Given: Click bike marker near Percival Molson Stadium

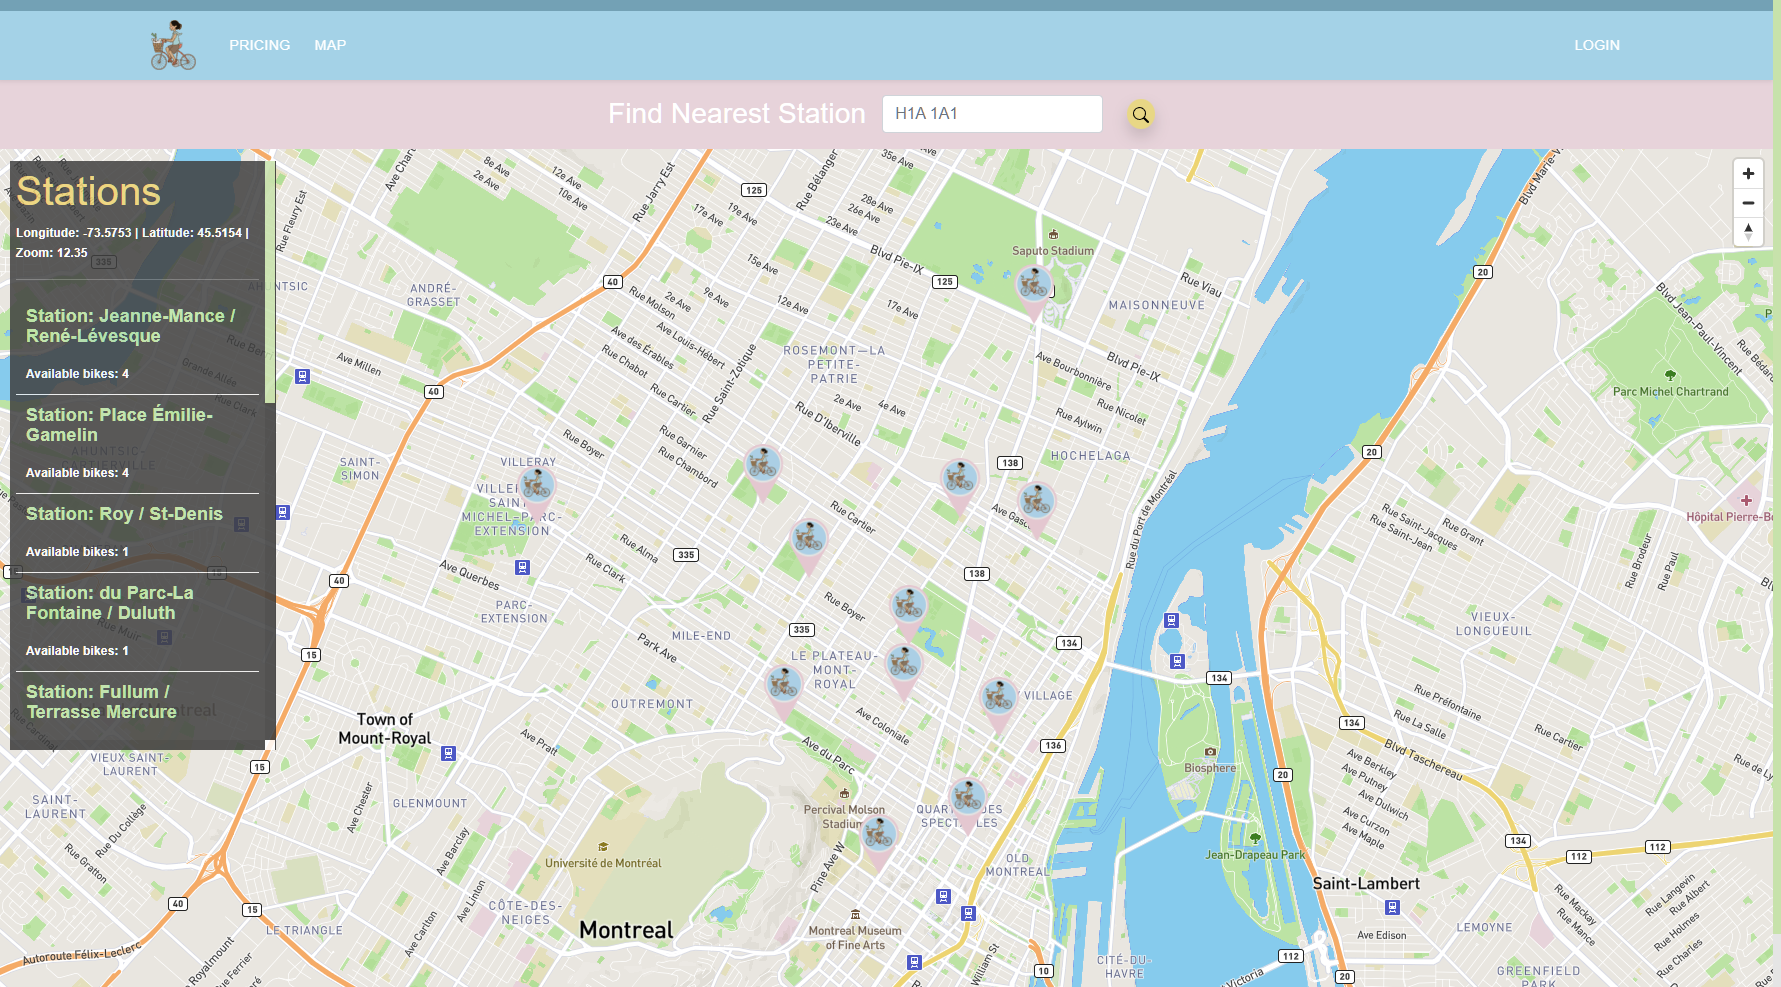Looking at the screenshot, I should coord(879,834).
